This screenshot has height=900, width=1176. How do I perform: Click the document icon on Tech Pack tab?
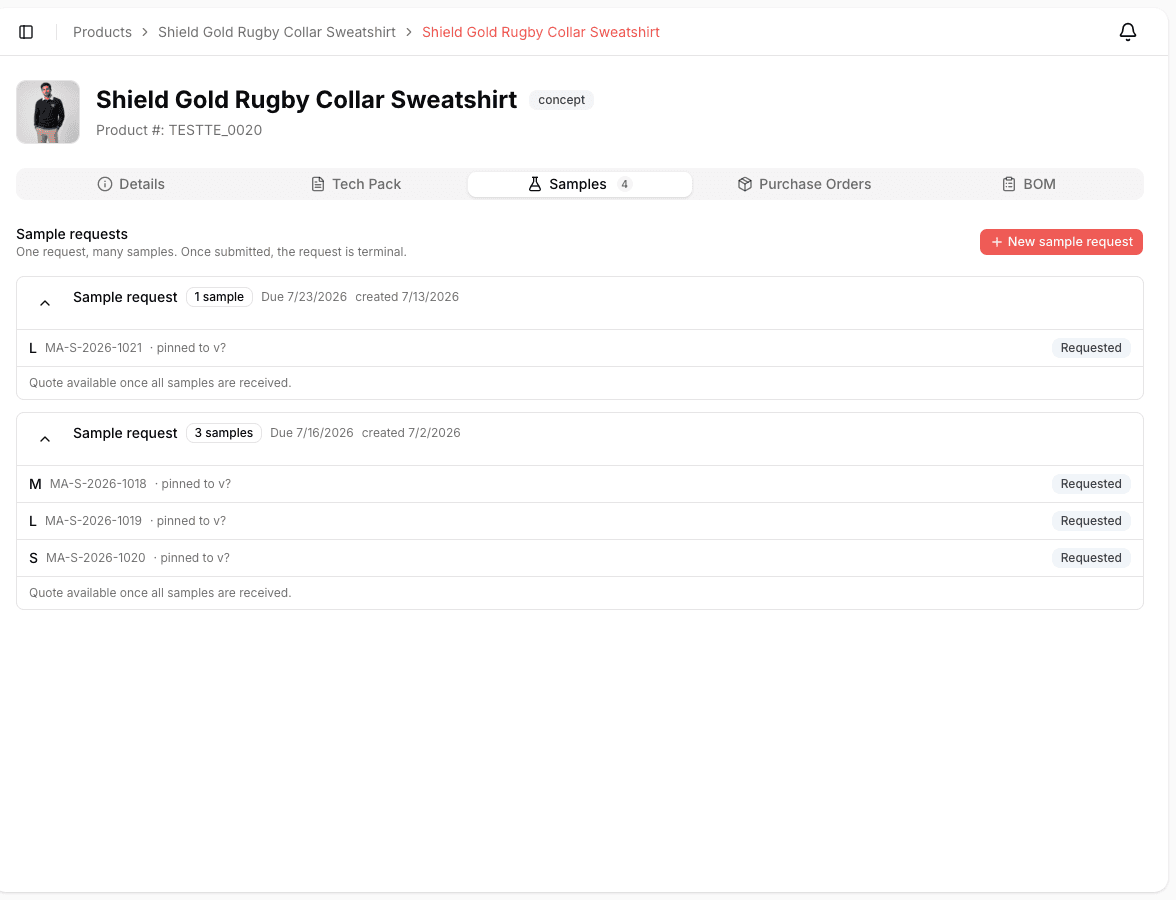tap(318, 184)
